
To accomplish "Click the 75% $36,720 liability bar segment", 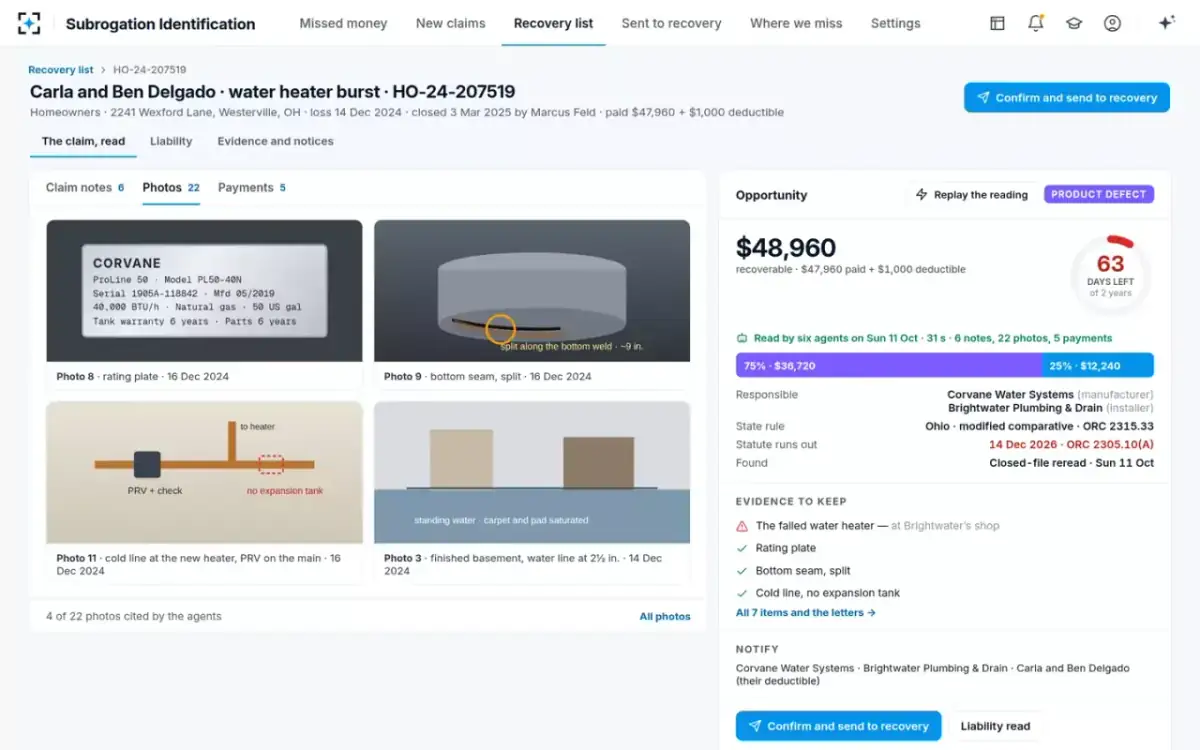I will [889, 366].
